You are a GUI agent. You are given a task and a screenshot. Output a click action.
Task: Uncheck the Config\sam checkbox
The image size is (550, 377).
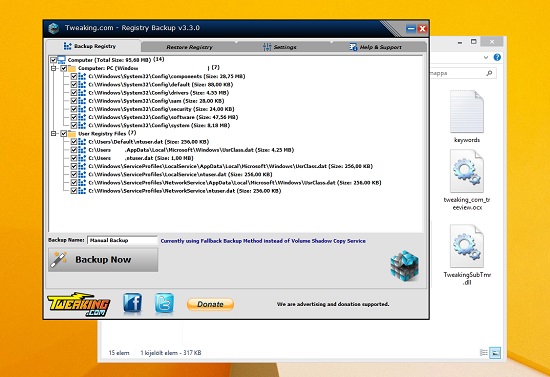(74, 101)
